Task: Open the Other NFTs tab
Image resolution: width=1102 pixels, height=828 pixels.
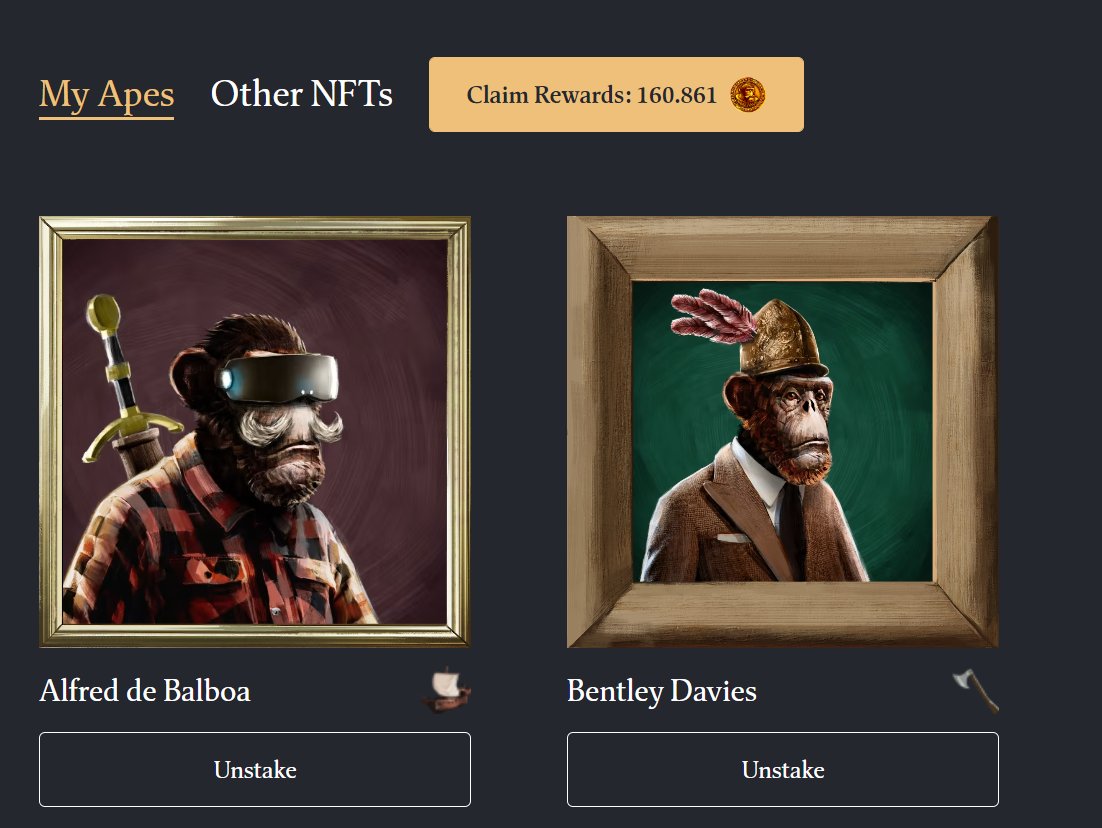Action: point(302,93)
